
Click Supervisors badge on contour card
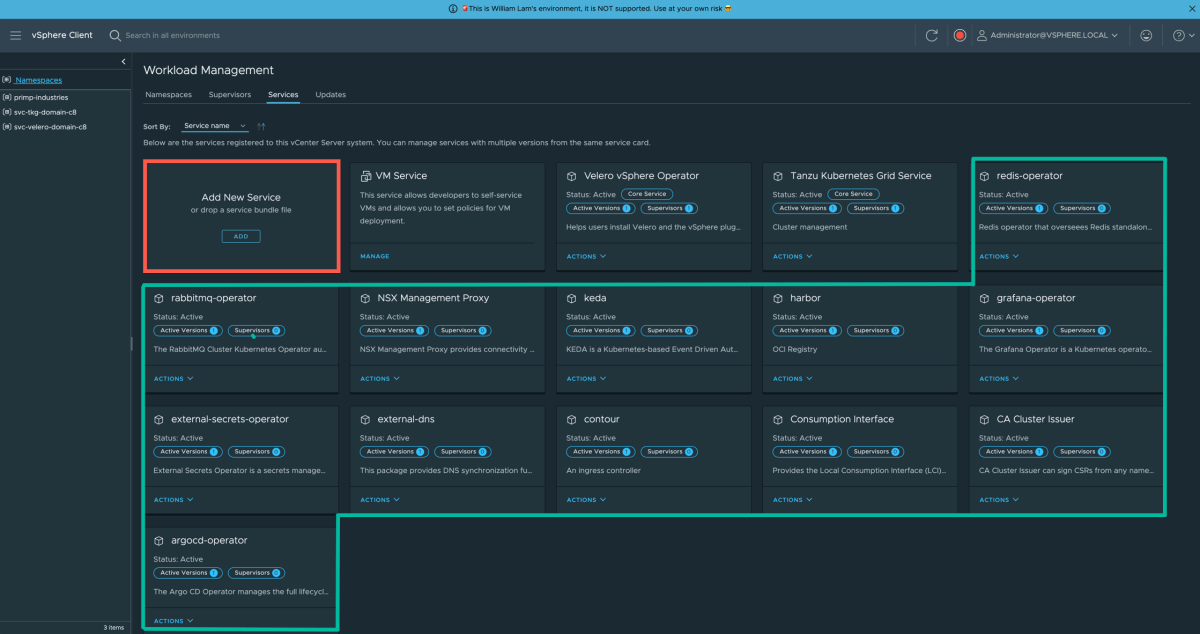(668, 451)
